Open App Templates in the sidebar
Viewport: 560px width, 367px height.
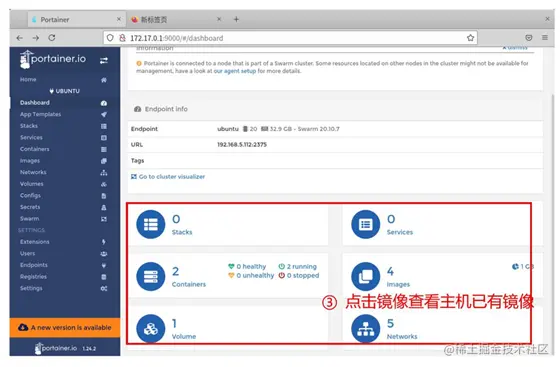click(40, 114)
